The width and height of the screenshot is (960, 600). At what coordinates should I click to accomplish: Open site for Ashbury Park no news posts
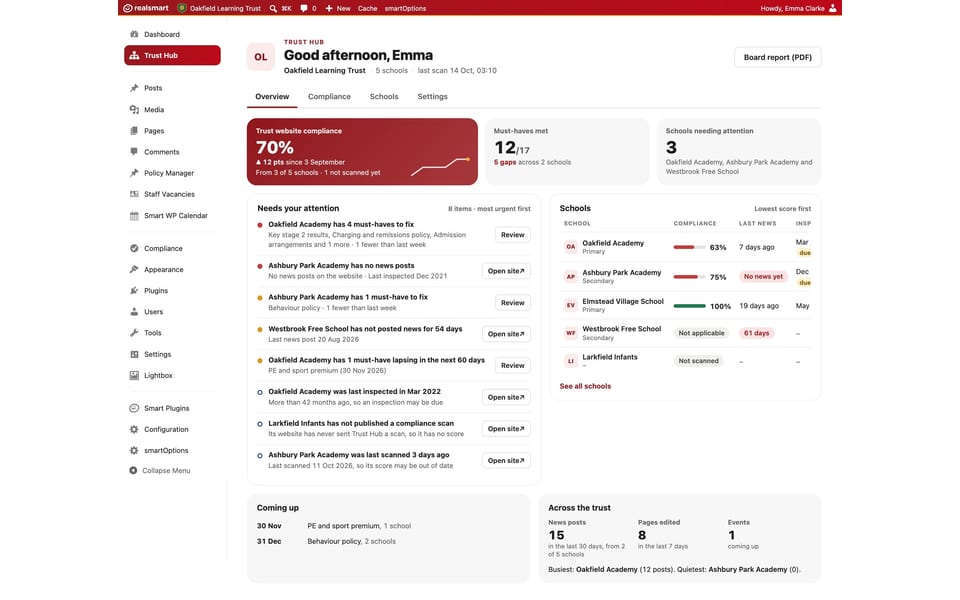coord(506,271)
